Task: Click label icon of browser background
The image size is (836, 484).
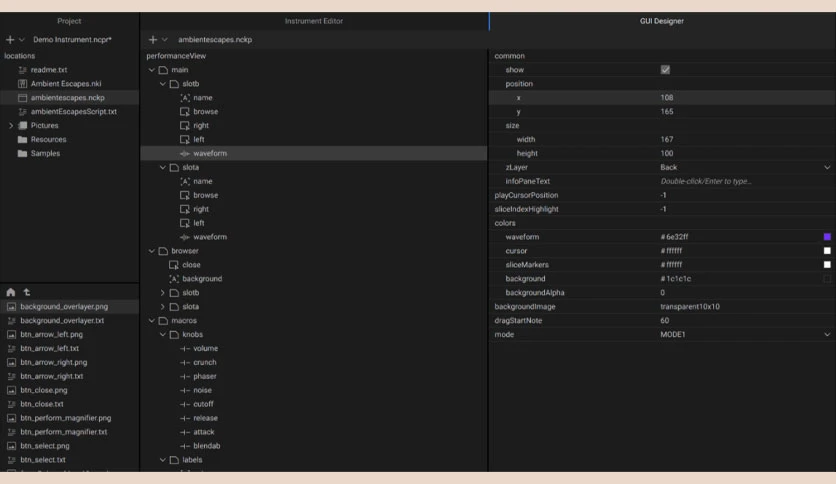Action: (174, 279)
